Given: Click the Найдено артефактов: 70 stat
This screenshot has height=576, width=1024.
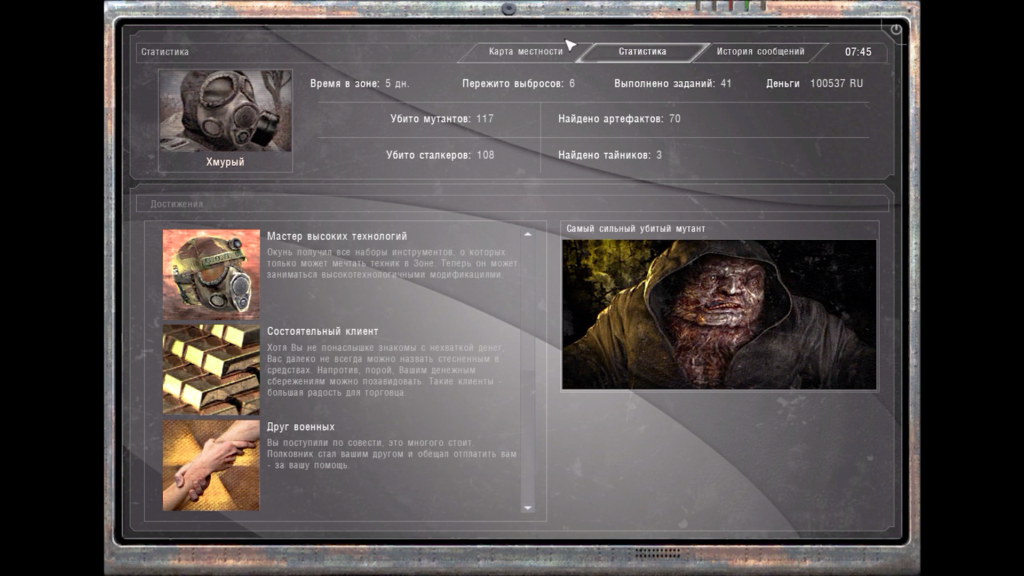Looking at the screenshot, I should click(619, 119).
